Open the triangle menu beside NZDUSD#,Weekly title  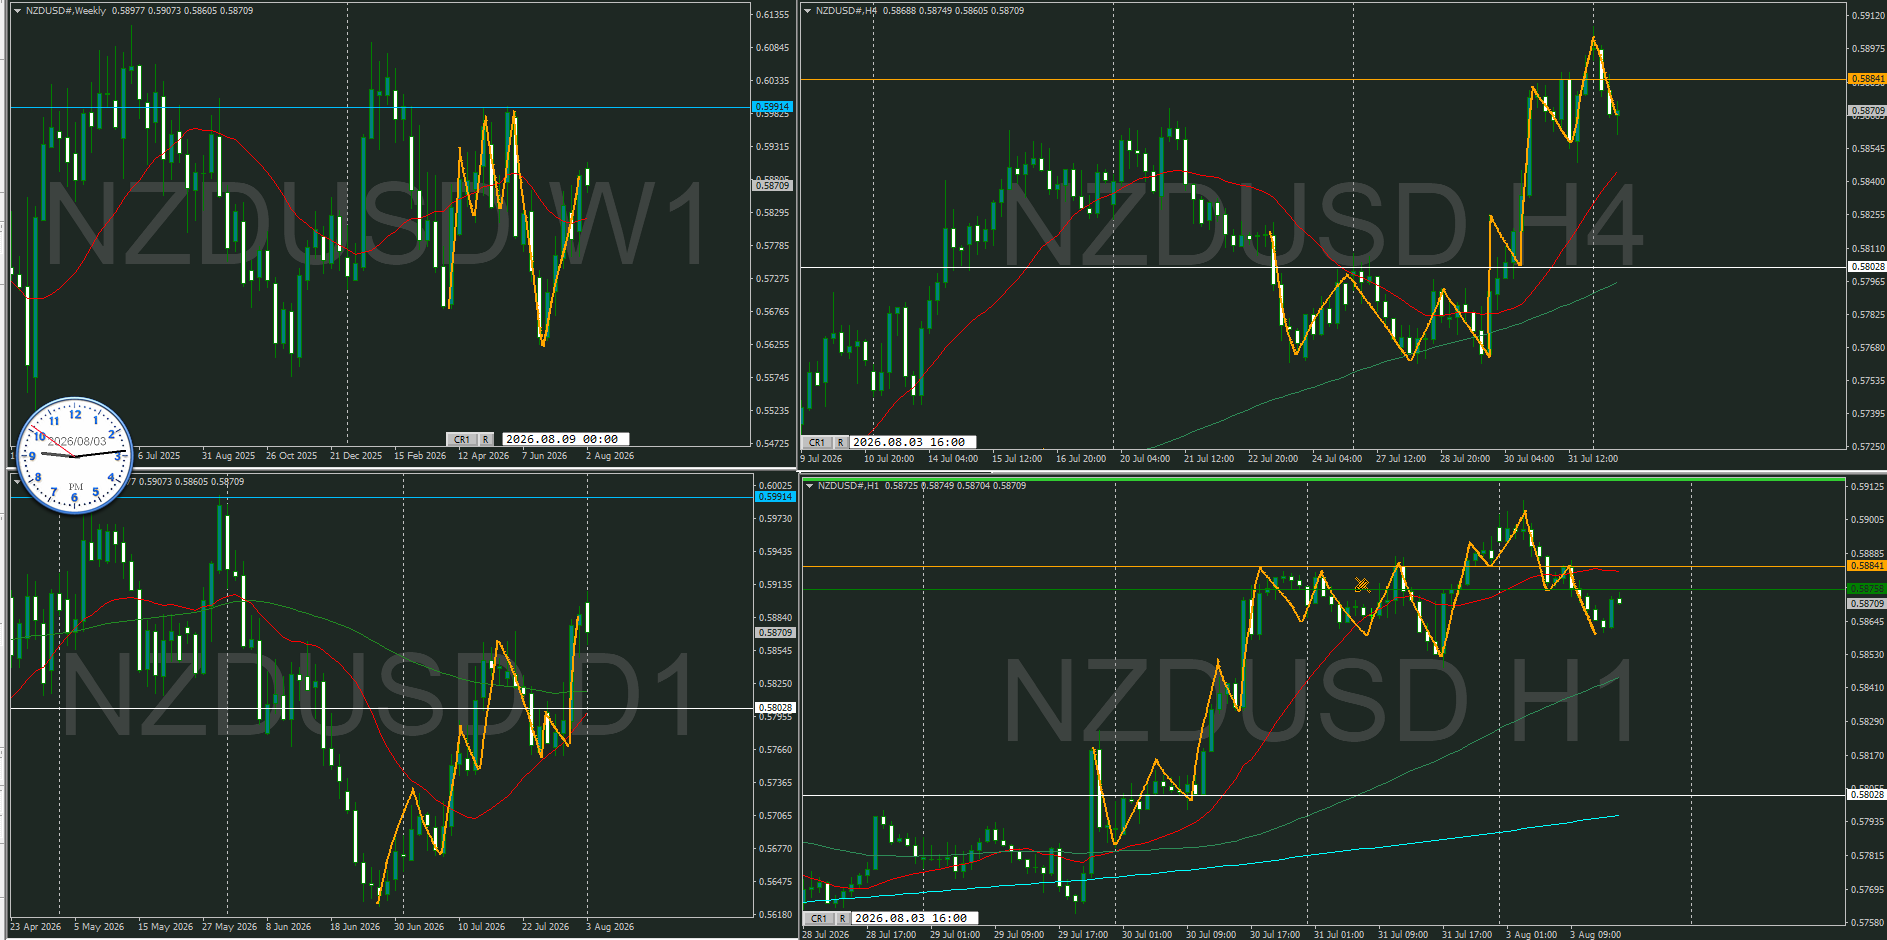tap(17, 11)
